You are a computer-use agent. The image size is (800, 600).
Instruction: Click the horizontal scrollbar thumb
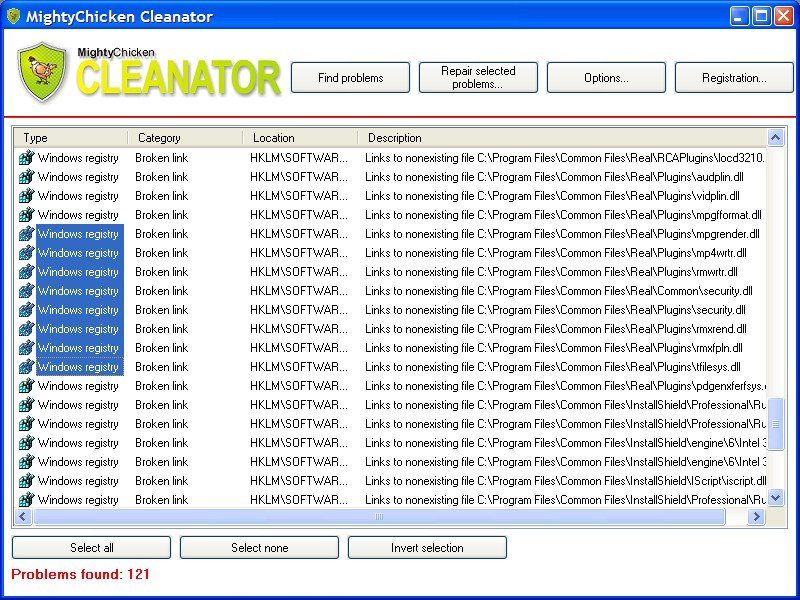pyautogui.click(x=379, y=517)
